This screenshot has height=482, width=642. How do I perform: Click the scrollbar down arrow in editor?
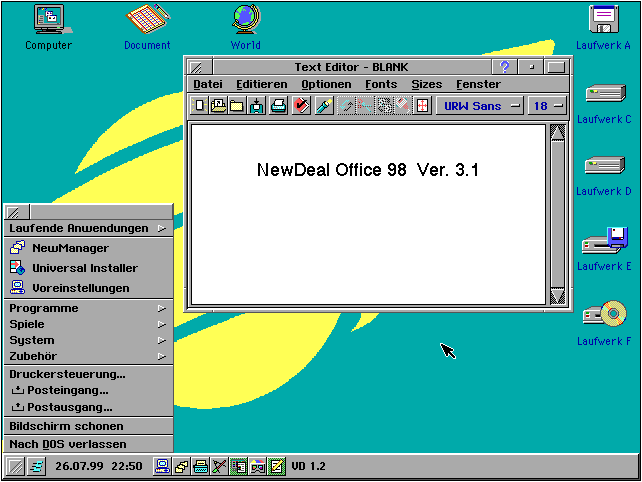[558, 296]
